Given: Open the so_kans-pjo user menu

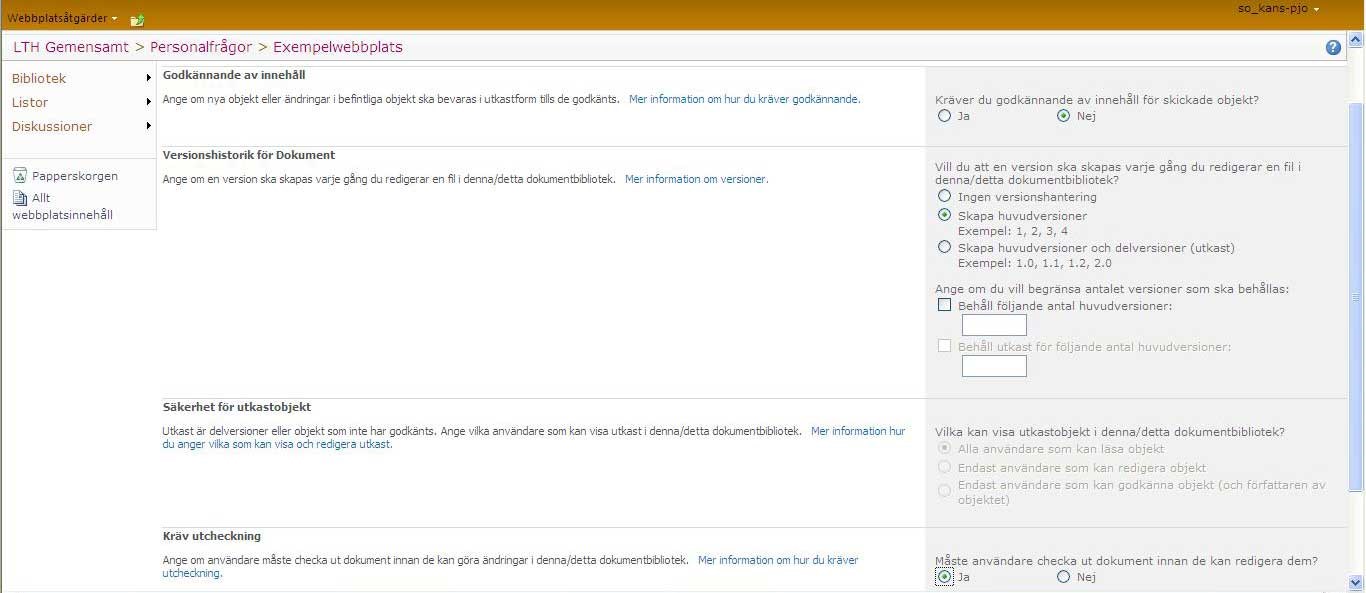Looking at the screenshot, I should (1279, 9).
